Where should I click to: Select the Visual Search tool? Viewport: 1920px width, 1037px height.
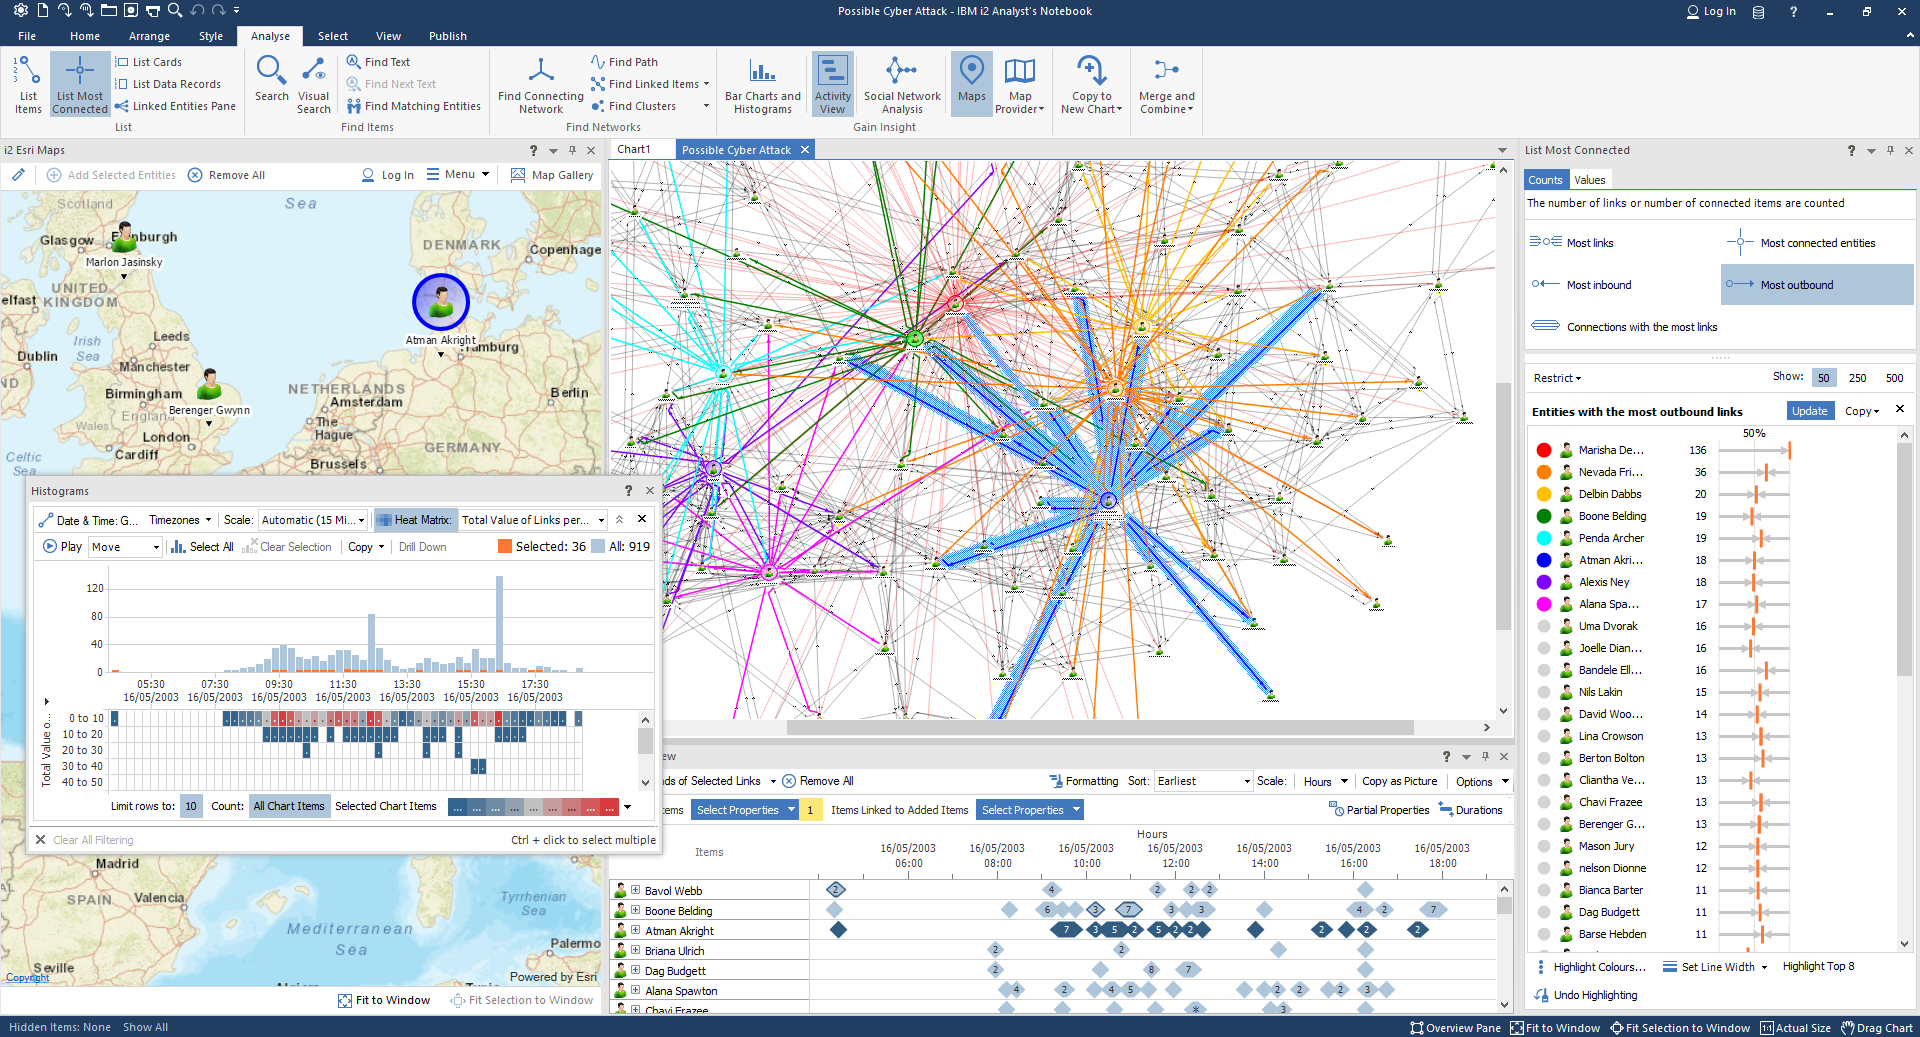[x=313, y=84]
